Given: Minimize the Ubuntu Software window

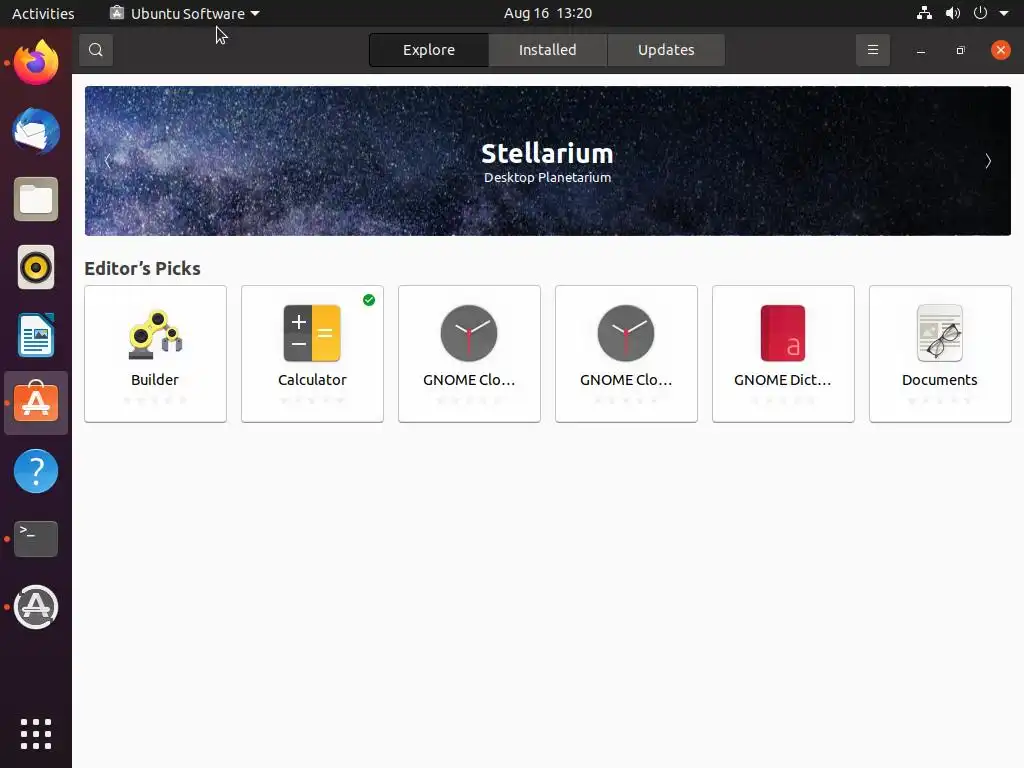Looking at the screenshot, I should [921, 50].
